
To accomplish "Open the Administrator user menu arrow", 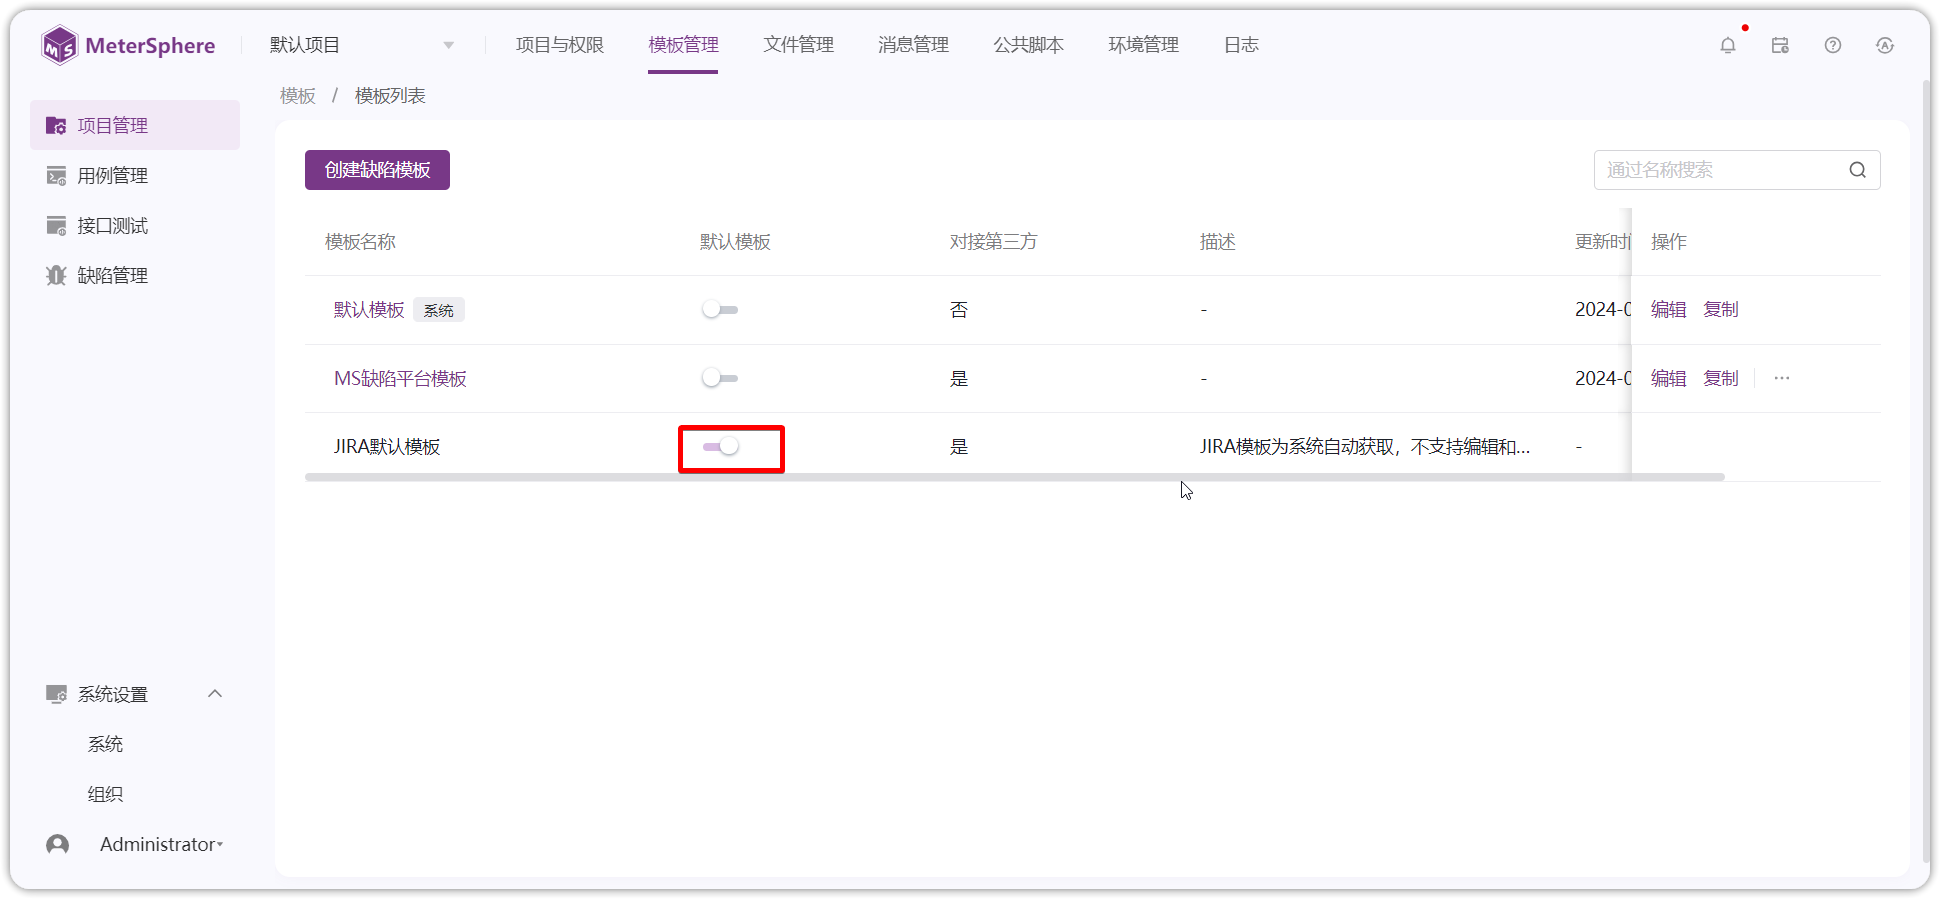I will (220, 845).
